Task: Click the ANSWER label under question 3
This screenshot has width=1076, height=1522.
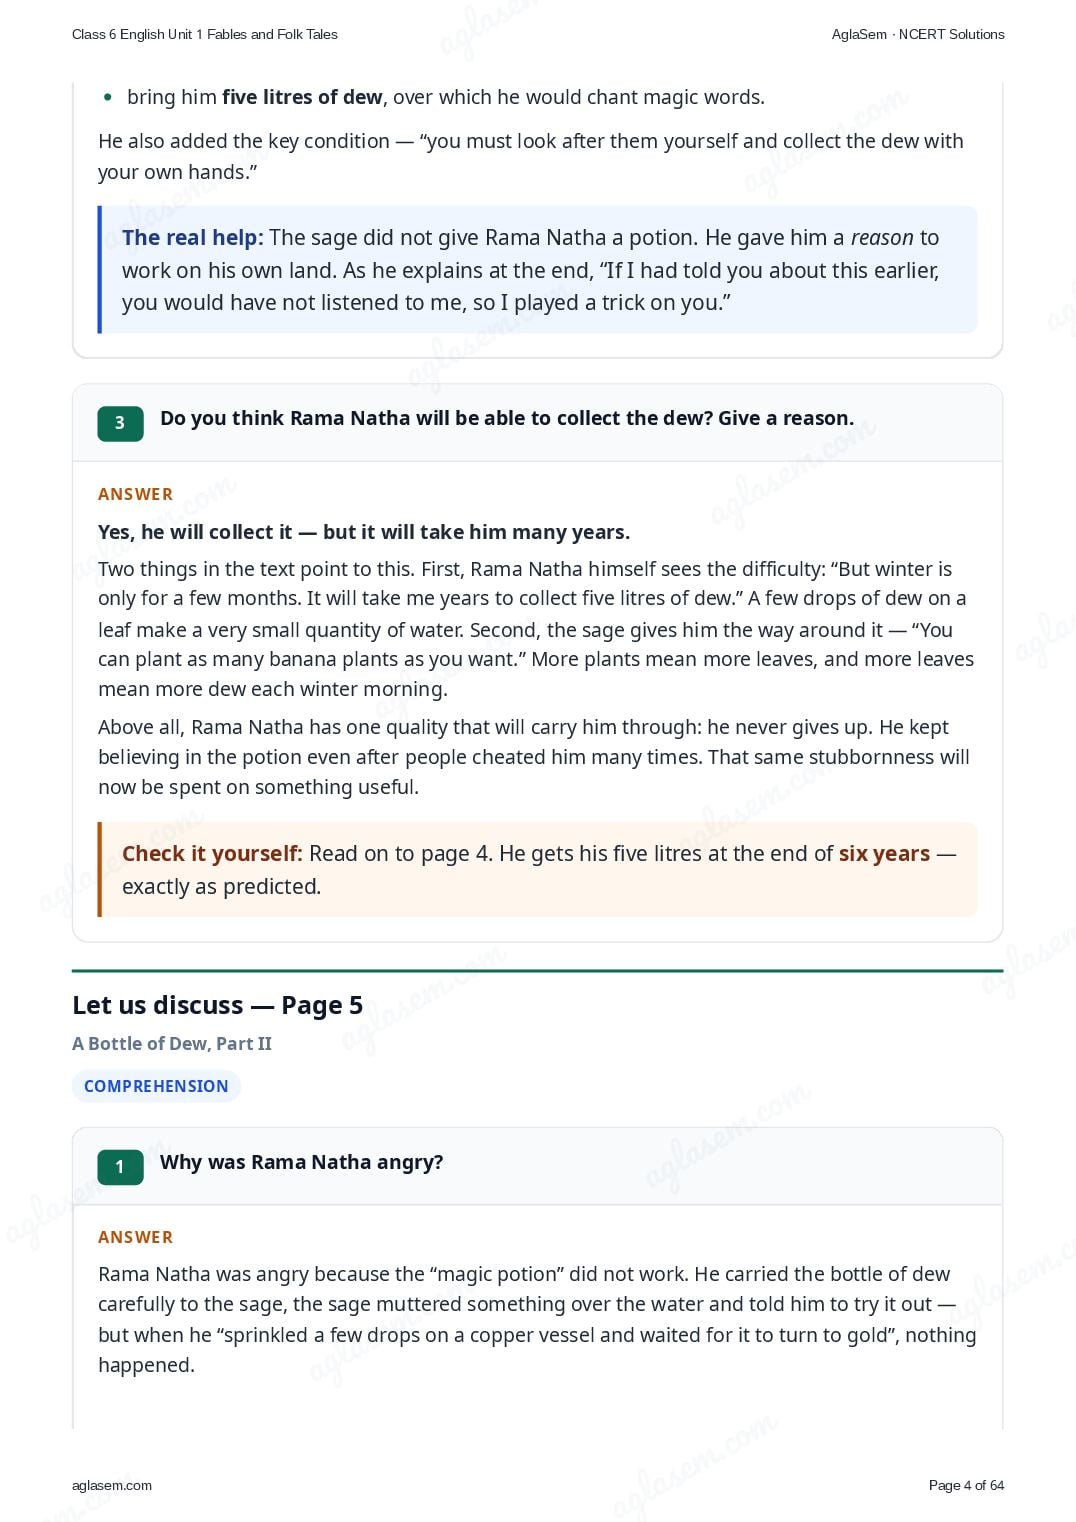Action: pyautogui.click(x=136, y=494)
